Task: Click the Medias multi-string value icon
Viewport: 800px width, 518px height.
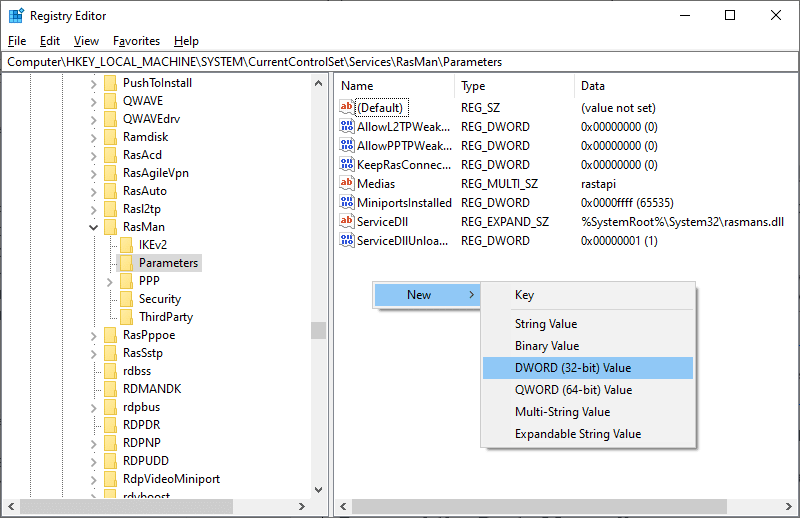Action: point(347,184)
